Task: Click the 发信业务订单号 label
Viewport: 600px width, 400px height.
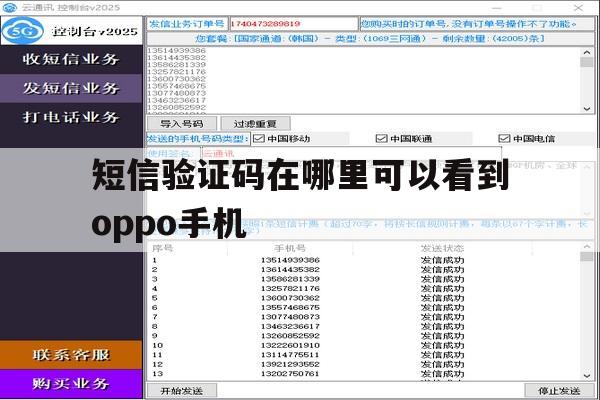Action: [x=187, y=24]
